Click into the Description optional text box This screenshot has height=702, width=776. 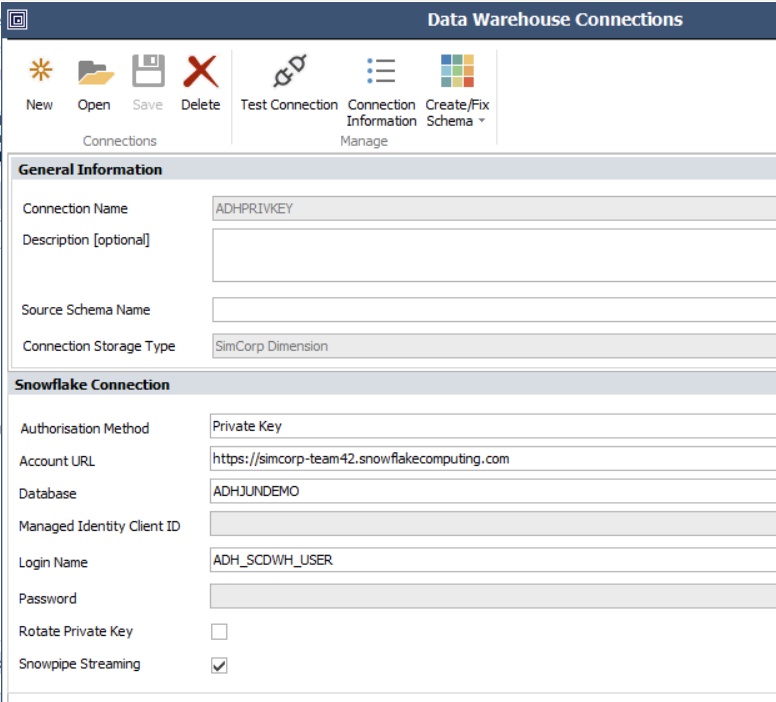(x=494, y=255)
